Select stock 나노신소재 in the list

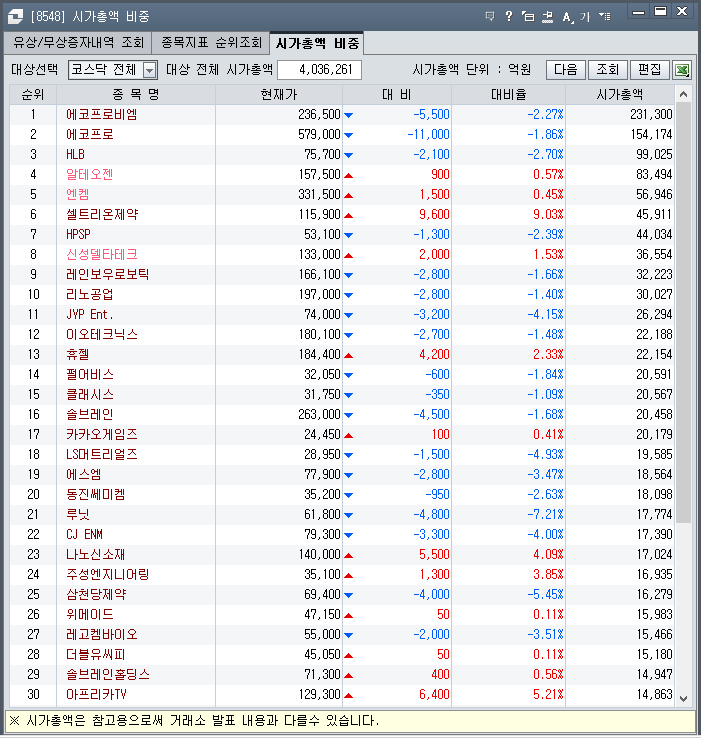tap(96, 554)
